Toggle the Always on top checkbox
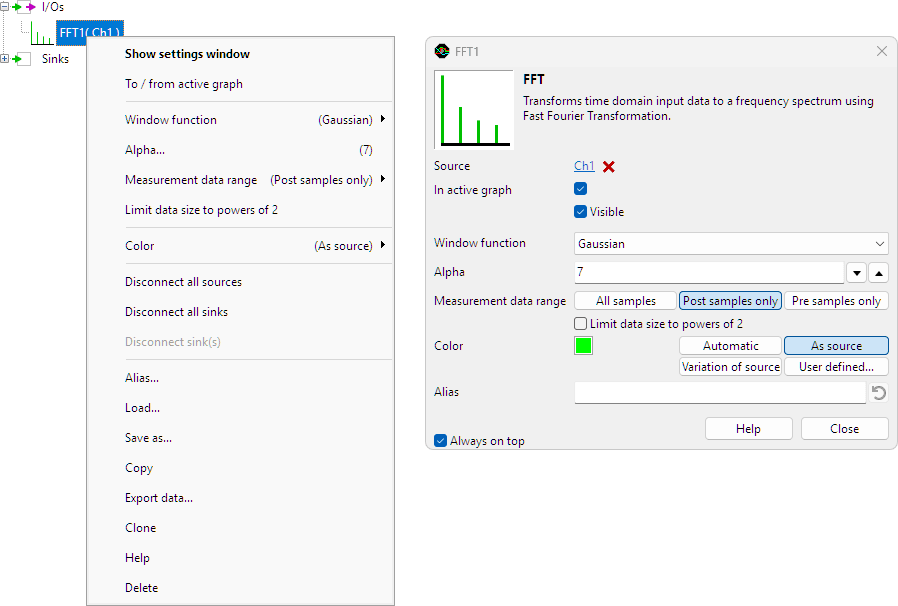The width and height of the screenshot is (898, 606). pyautogui.click(x=440, y=440)
